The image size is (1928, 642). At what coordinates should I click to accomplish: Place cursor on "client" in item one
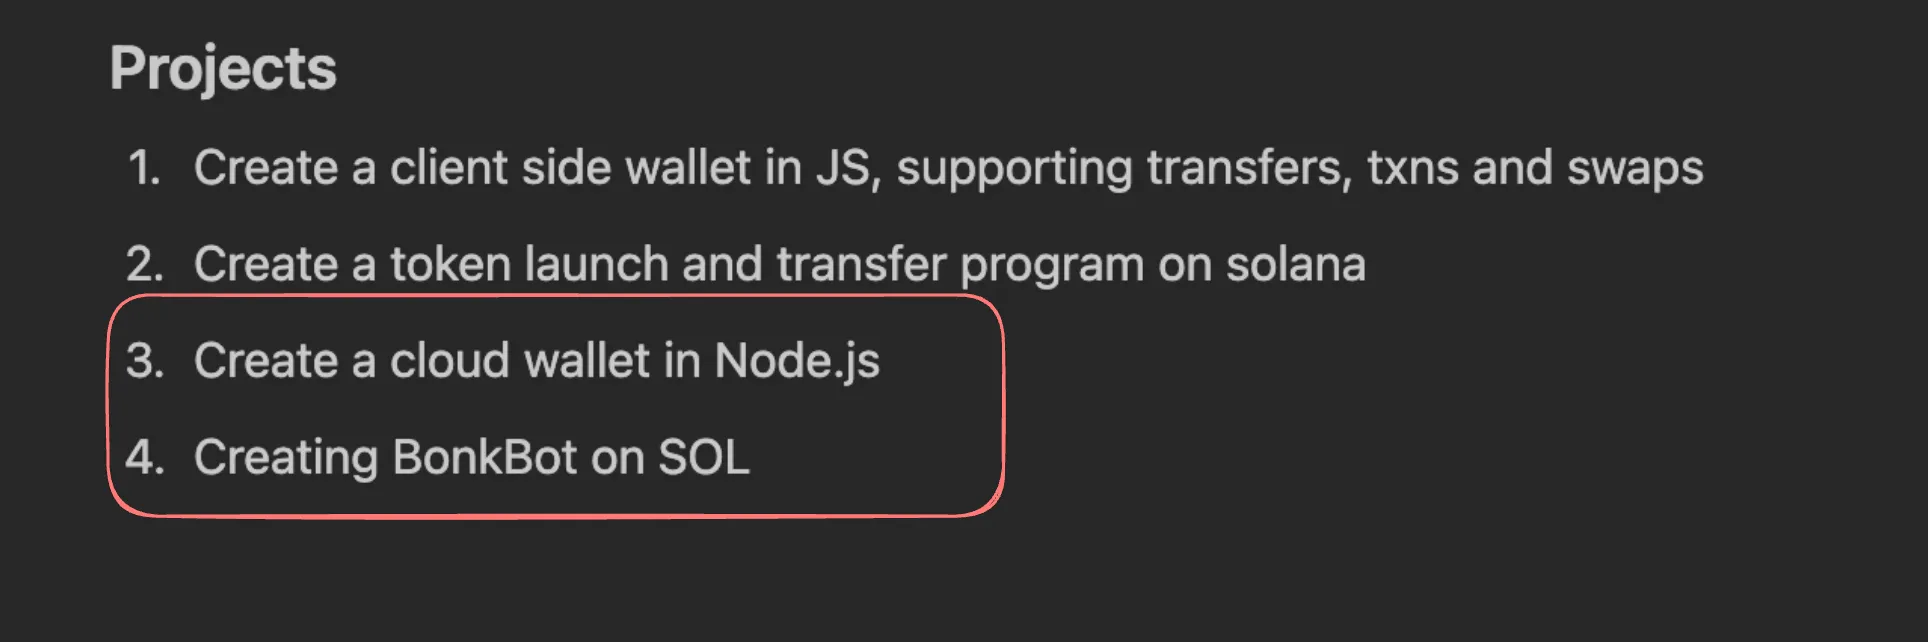click(448, 167)
